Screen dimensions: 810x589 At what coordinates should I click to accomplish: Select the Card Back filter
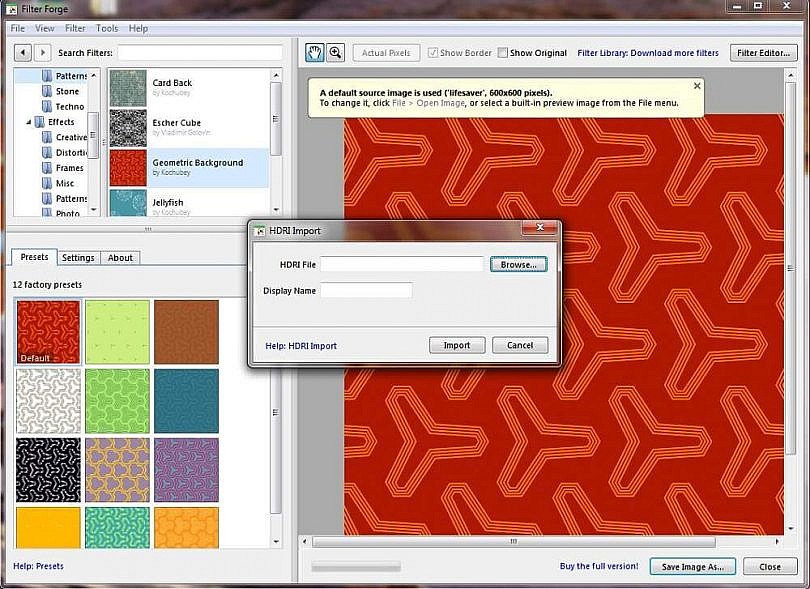(x=188, y=88)
